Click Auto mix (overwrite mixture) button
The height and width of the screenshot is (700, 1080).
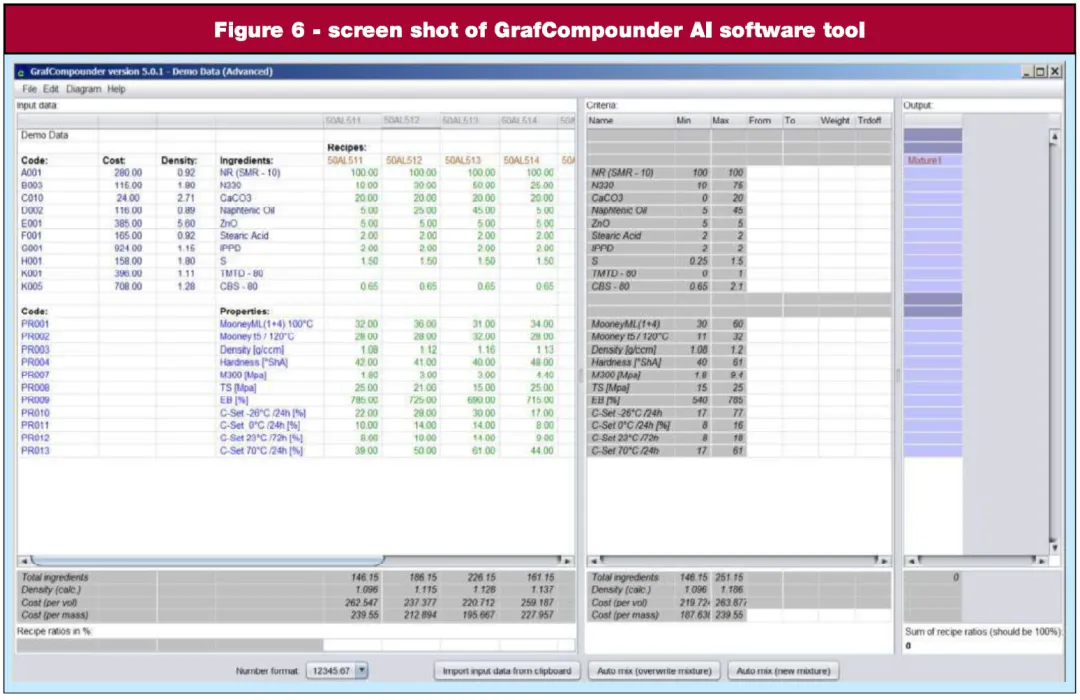(x=654, y=670)
